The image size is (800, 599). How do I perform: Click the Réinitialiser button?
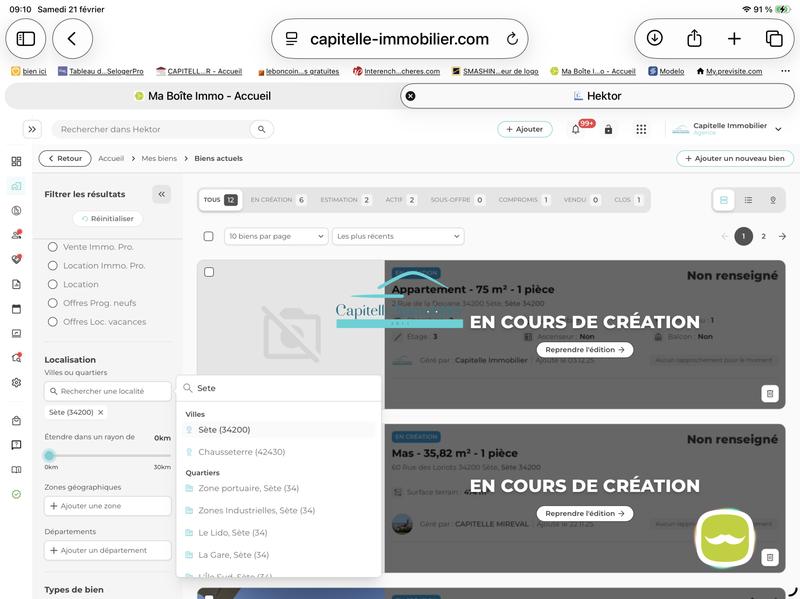pos(108,219)
